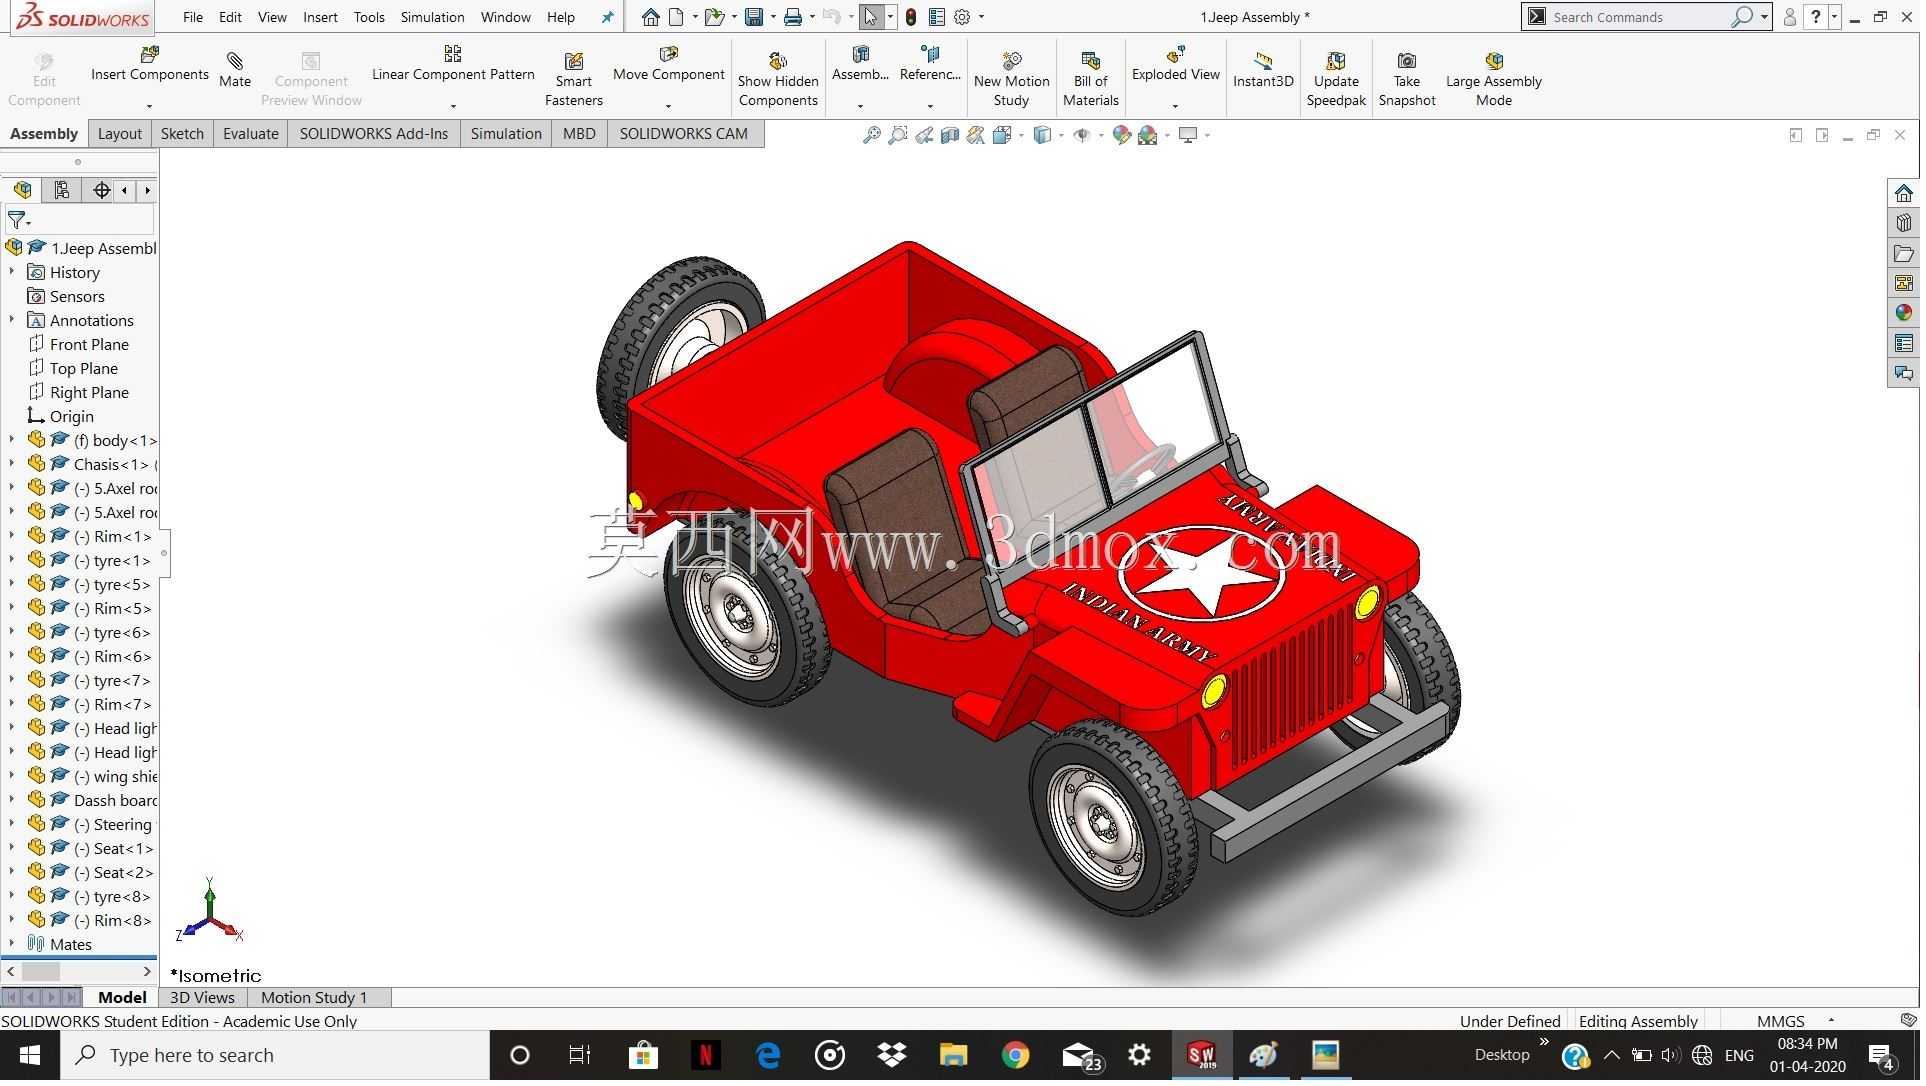Switch to 3D Views tab
Viewport: 1926px width, 1086px height.
coord(202,998)
